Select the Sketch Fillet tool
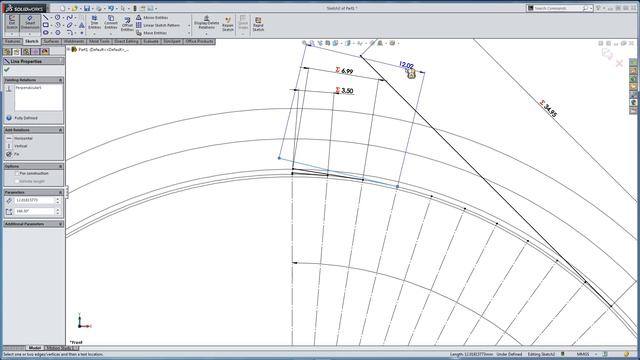This screenshot has width=640, height=360. coord(69,33)
